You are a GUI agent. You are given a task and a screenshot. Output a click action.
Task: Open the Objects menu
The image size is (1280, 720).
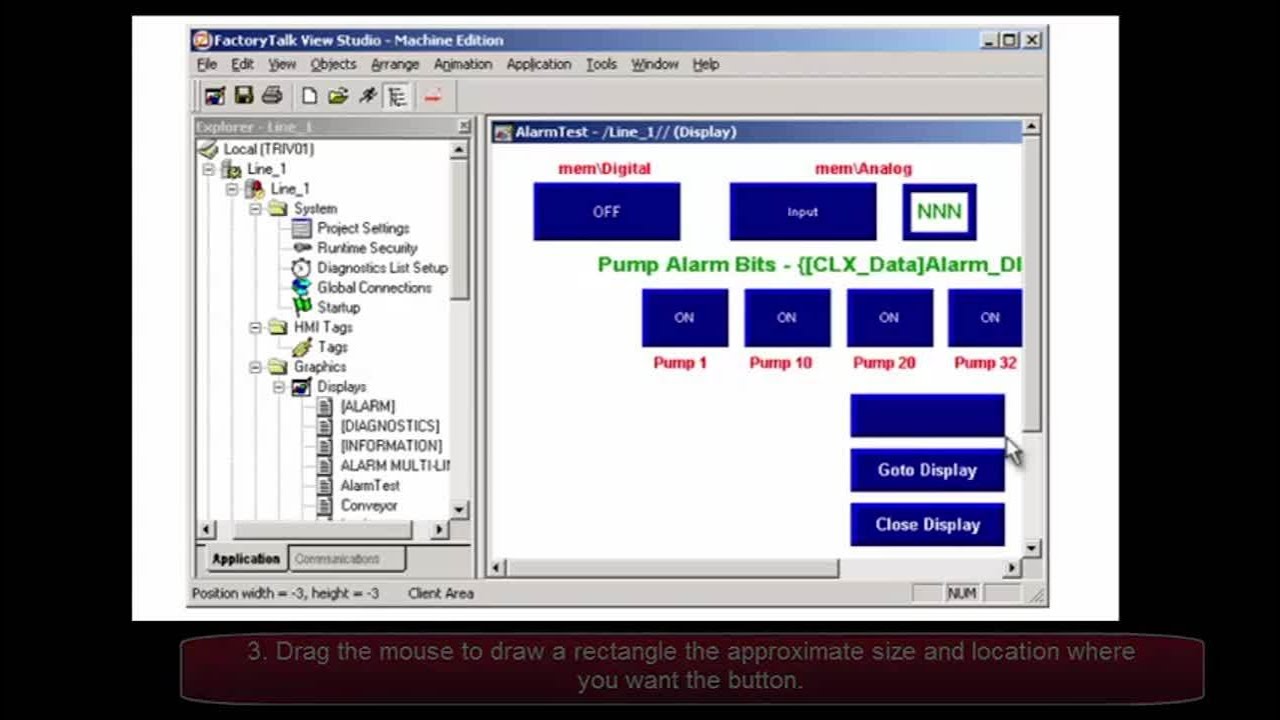click(333, 64)
